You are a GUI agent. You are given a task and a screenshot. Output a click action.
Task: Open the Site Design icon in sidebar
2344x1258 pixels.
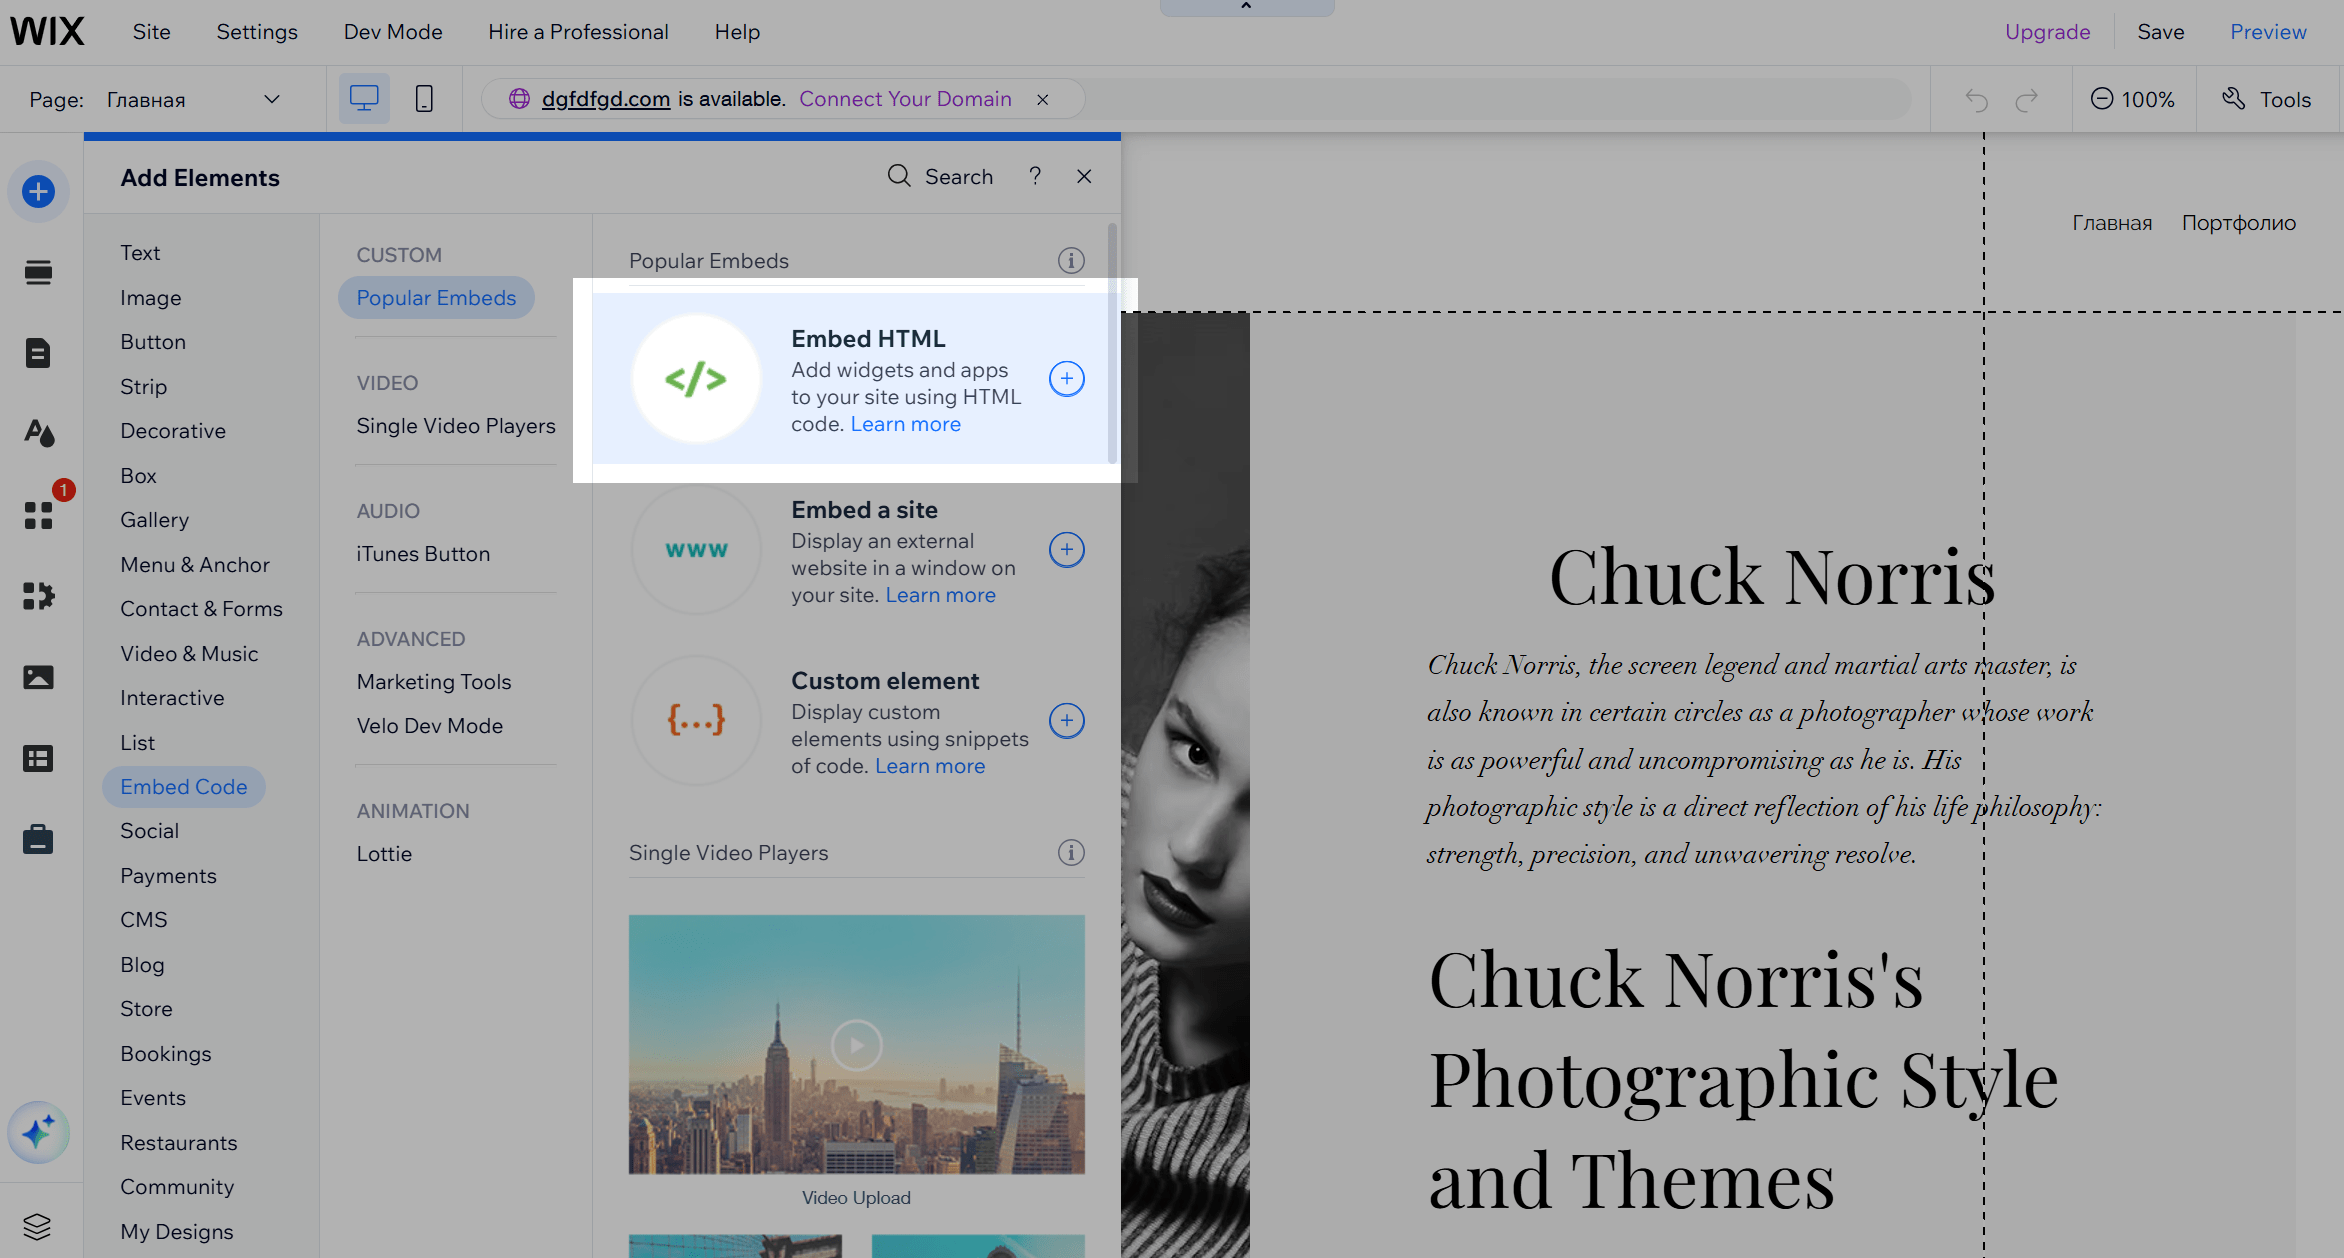38,433
